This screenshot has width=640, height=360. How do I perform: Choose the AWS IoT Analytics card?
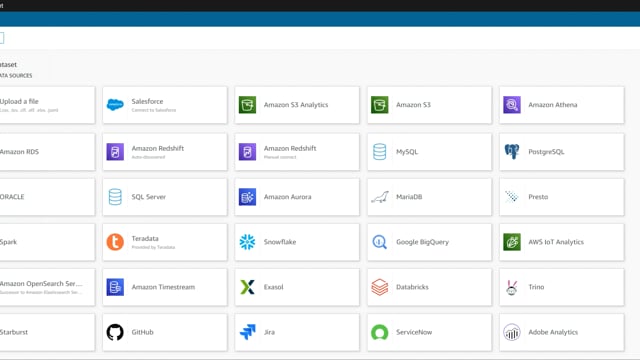tap(562, 242)
